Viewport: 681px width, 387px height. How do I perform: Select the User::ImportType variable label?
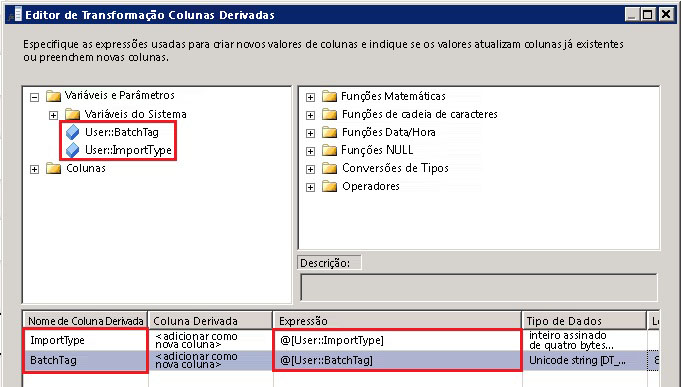tap(128, 150)
